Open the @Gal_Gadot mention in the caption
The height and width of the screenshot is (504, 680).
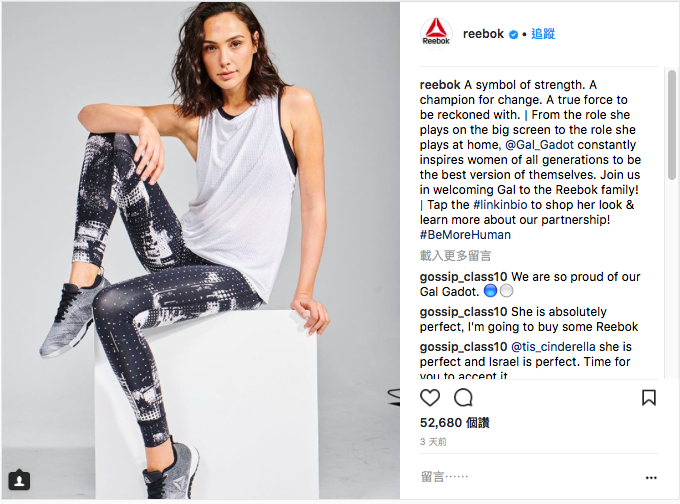(539, 144)
